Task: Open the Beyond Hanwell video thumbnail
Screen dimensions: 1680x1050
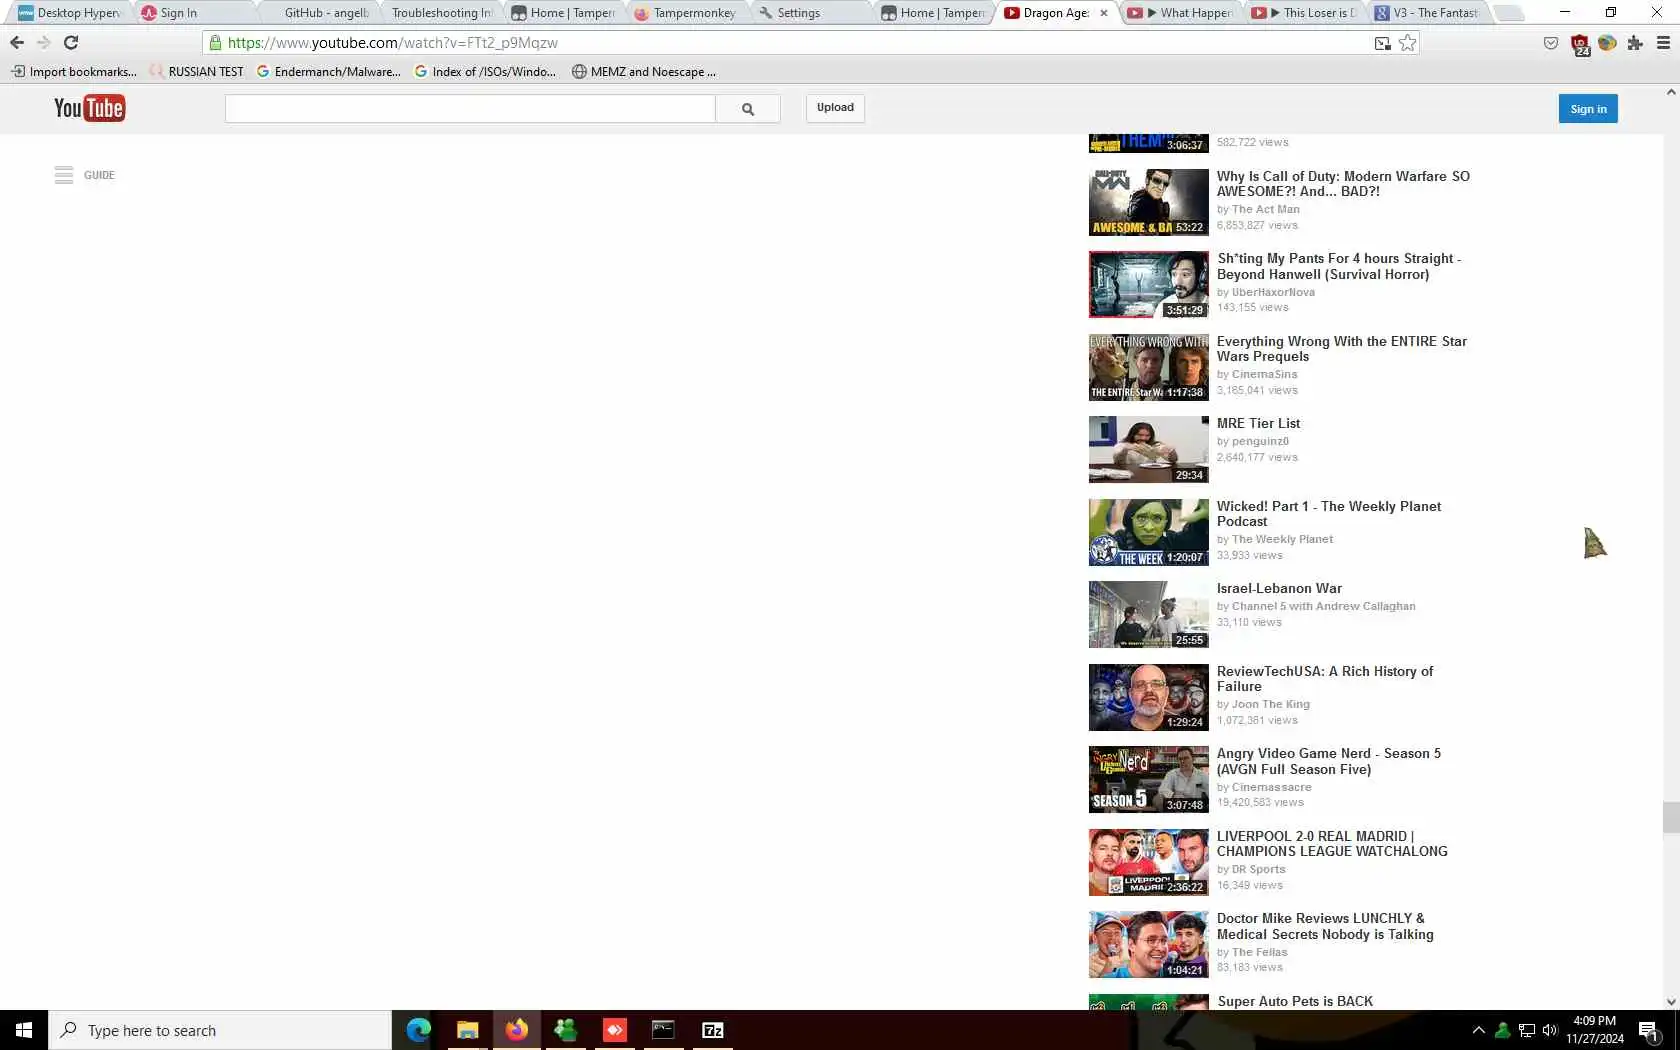Action: coord(1149,285)
